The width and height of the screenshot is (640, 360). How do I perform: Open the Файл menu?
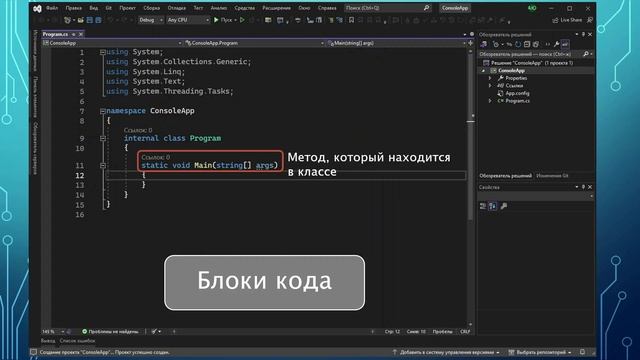pyautogui.click(x=52, y=8)
